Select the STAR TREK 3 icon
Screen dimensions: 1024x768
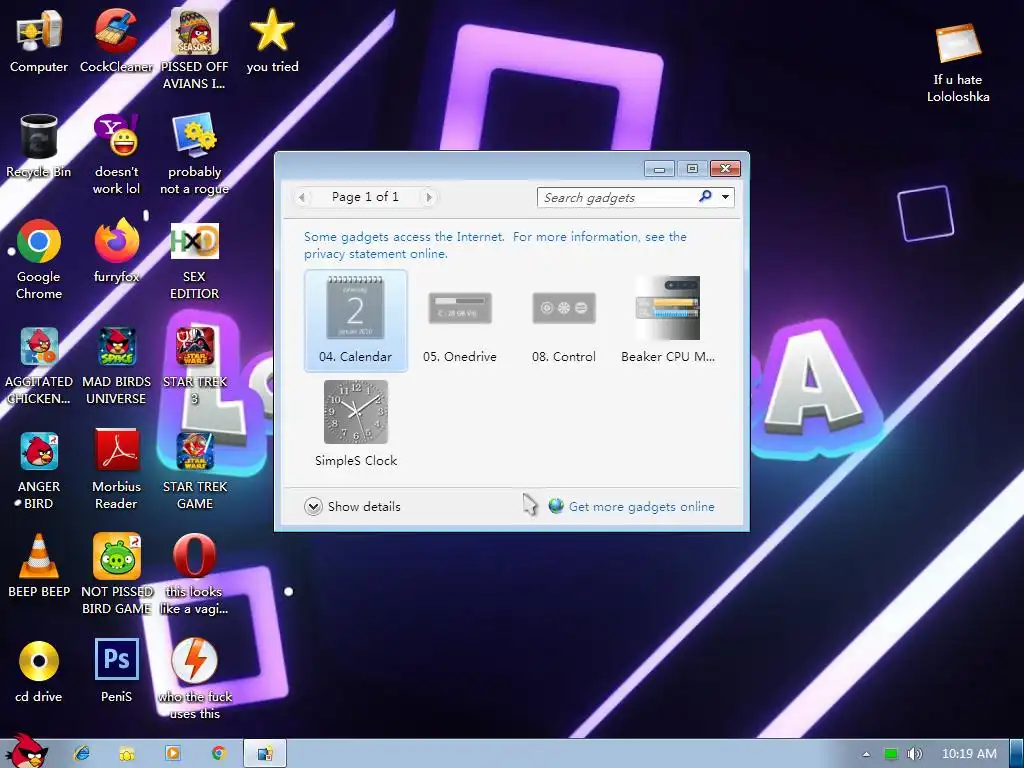(x=195, y=364)
